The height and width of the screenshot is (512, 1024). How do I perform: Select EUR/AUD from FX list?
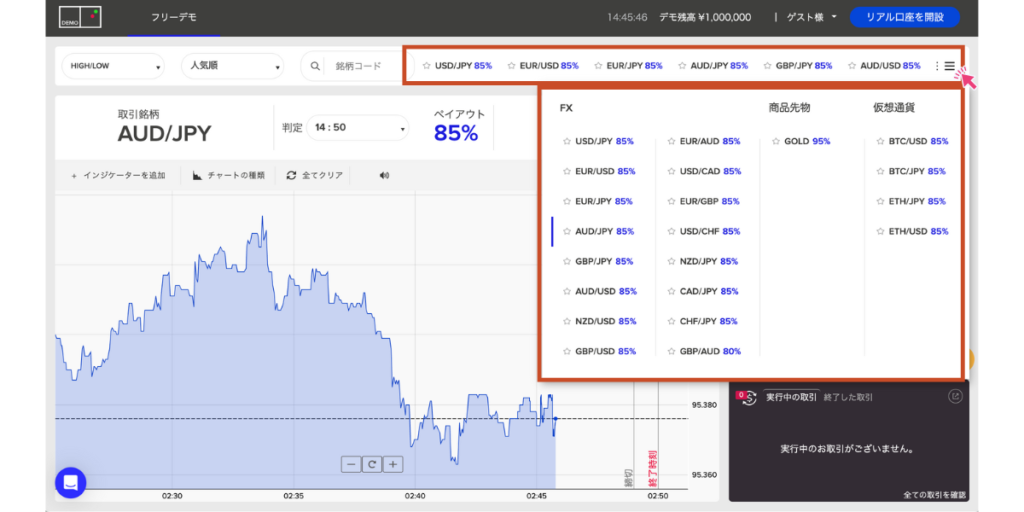click(709, 142)
